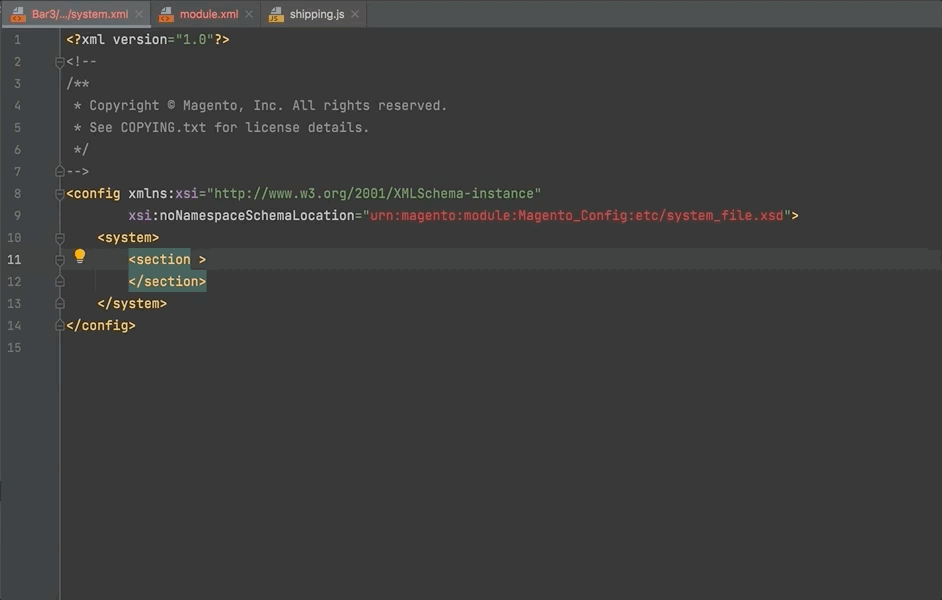Fold the section tag at line 11
This screenshot has width=942, height=600.
(60, 260)
